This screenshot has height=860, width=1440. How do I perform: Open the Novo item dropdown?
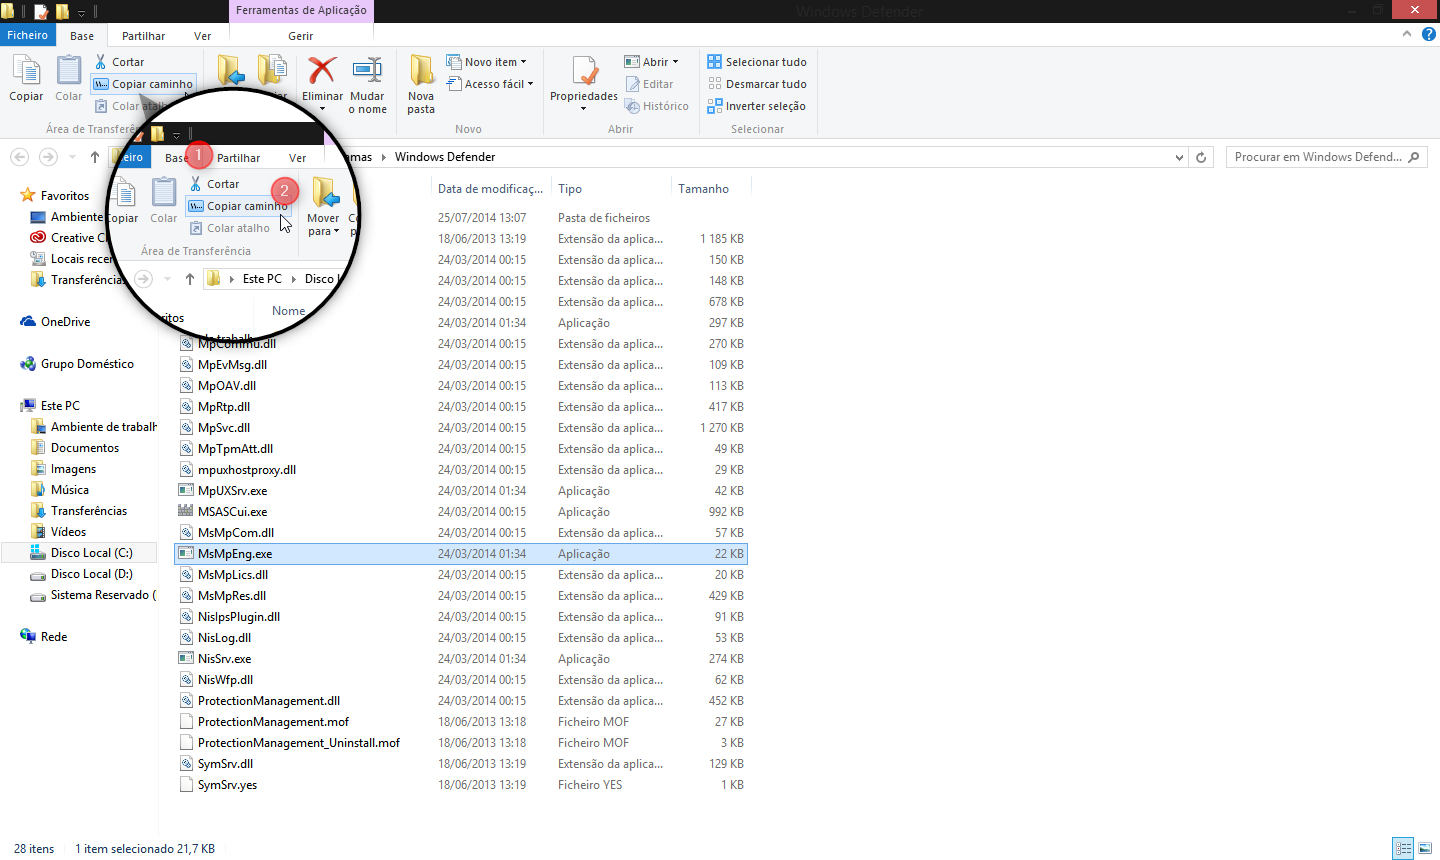pos(486,62)
